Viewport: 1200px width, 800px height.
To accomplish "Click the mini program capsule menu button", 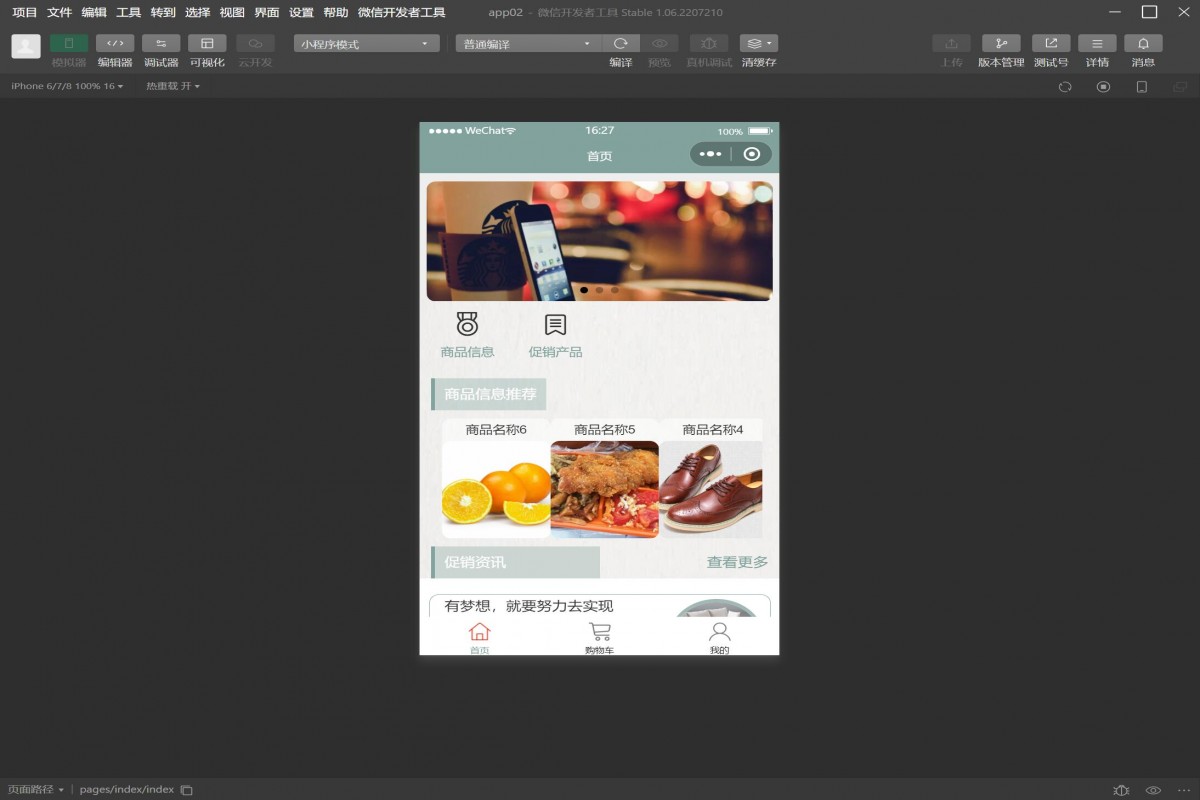I will [712, 154].
